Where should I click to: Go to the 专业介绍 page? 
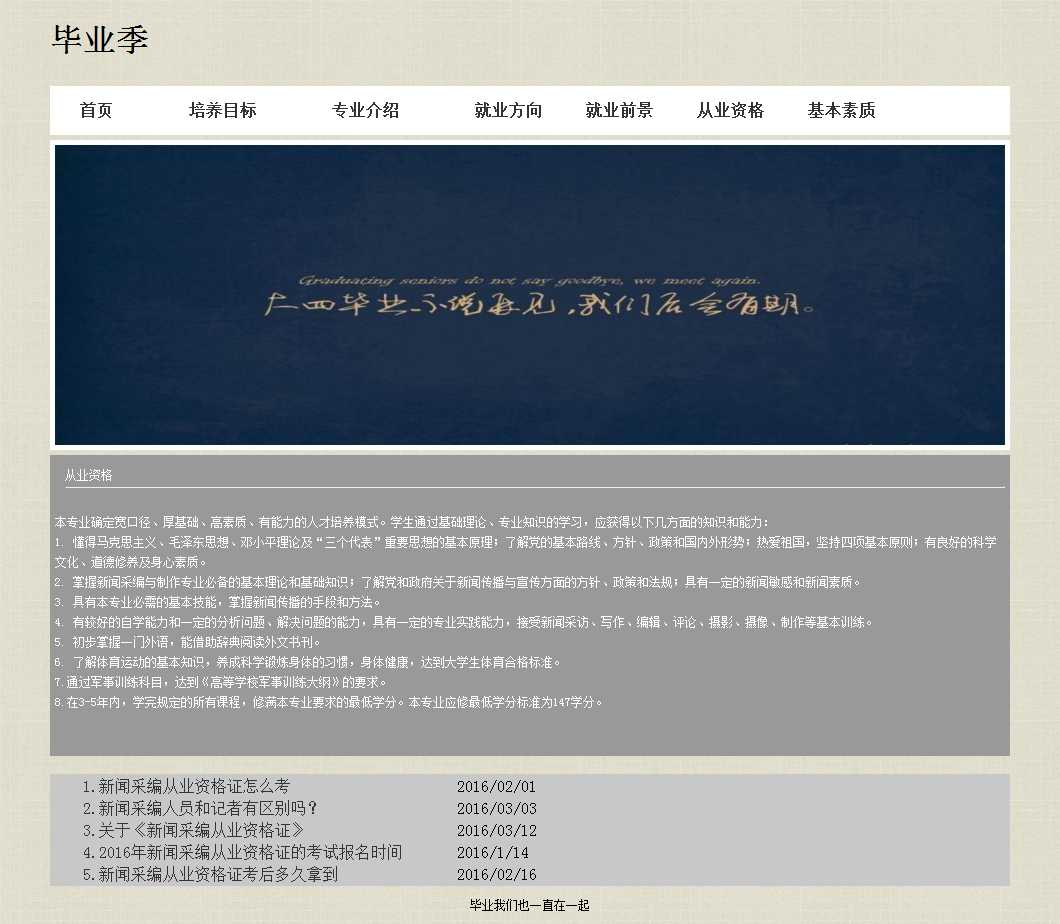pos(365,111)
